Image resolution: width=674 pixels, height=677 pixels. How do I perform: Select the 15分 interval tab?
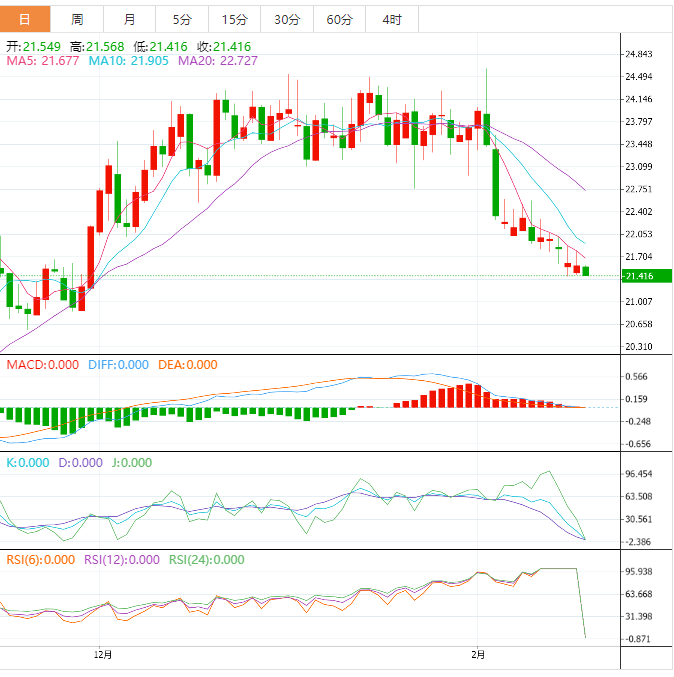pyautogui.click(x=234, y=19)
